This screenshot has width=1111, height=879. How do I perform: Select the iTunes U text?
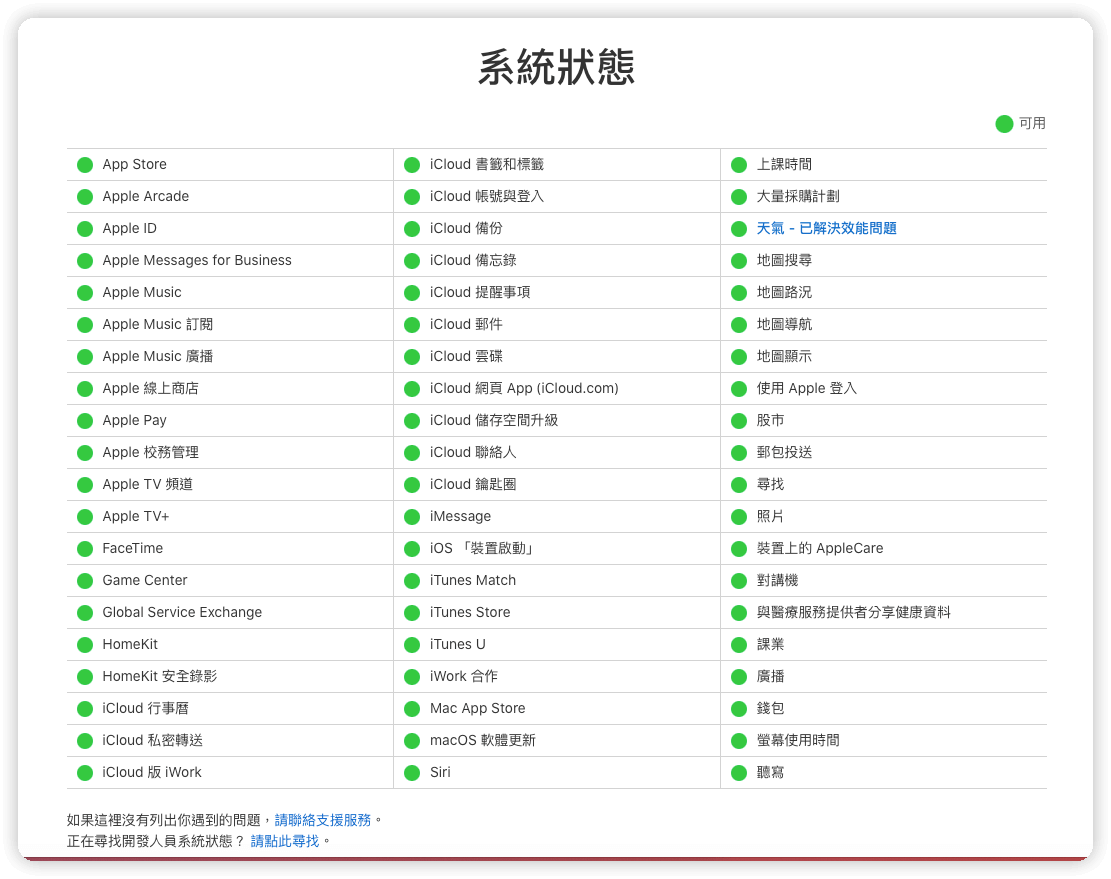point(457,645)
